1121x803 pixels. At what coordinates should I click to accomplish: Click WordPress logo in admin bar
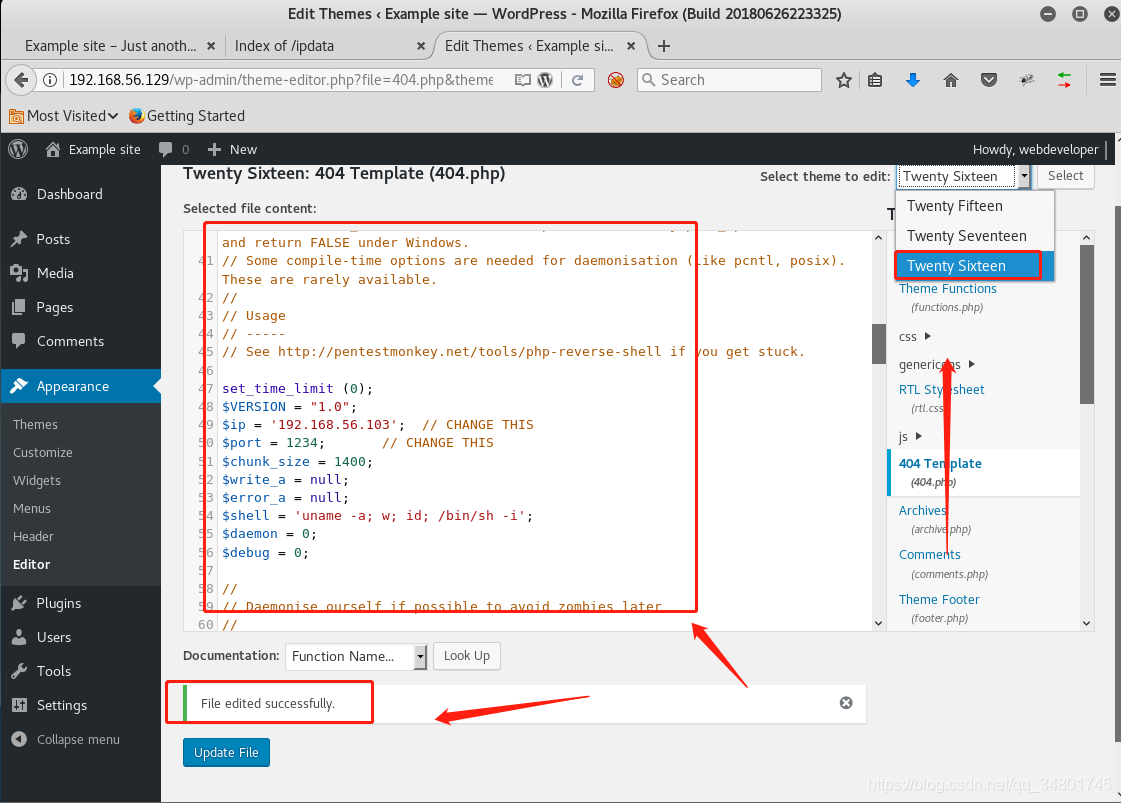coord(18,149)
